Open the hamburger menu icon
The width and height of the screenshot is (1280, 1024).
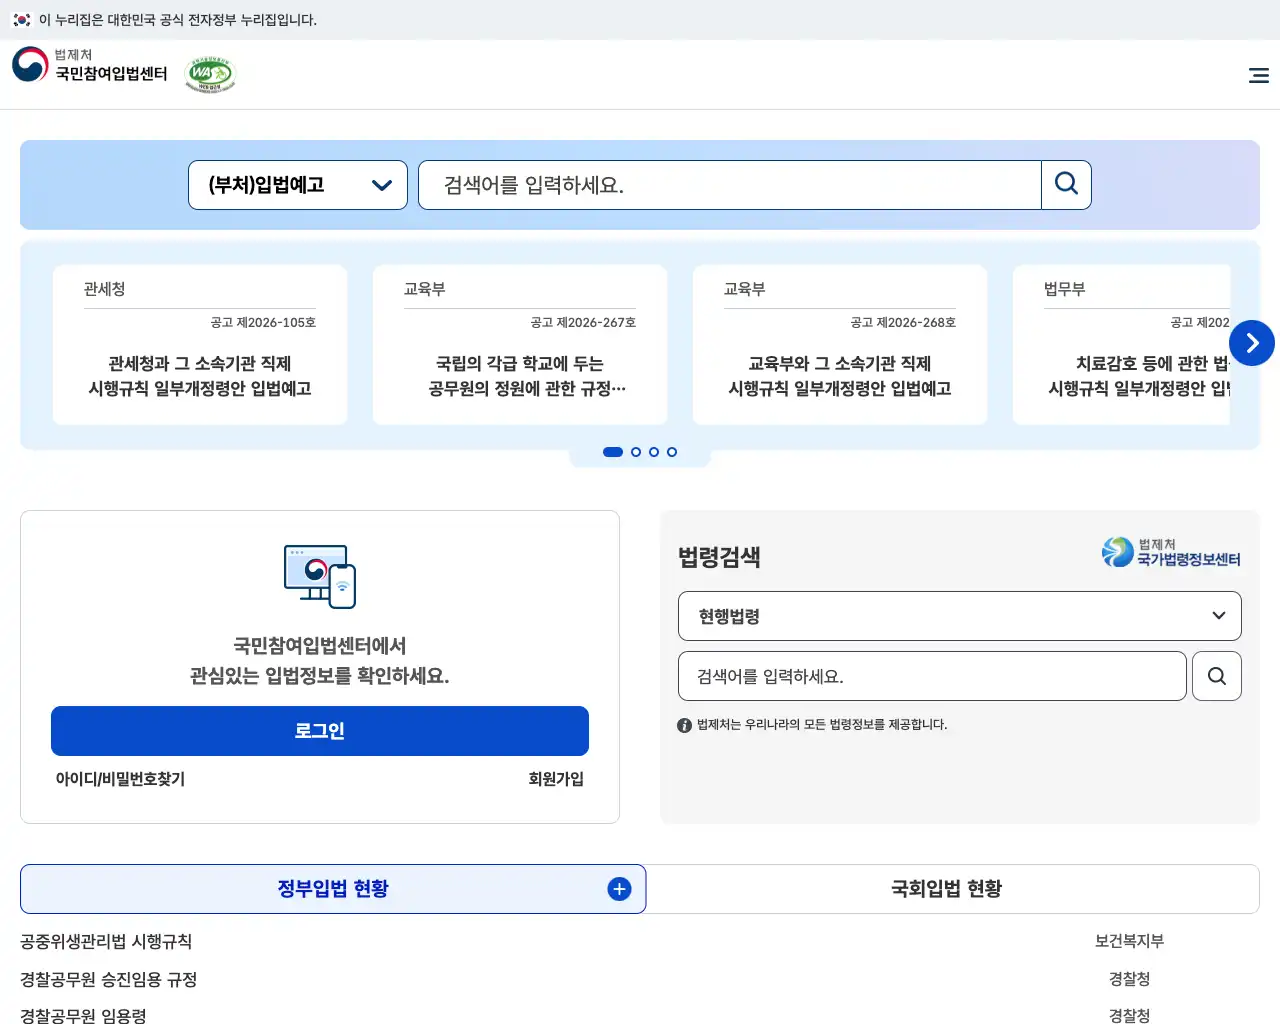[x=1259, y=75]
